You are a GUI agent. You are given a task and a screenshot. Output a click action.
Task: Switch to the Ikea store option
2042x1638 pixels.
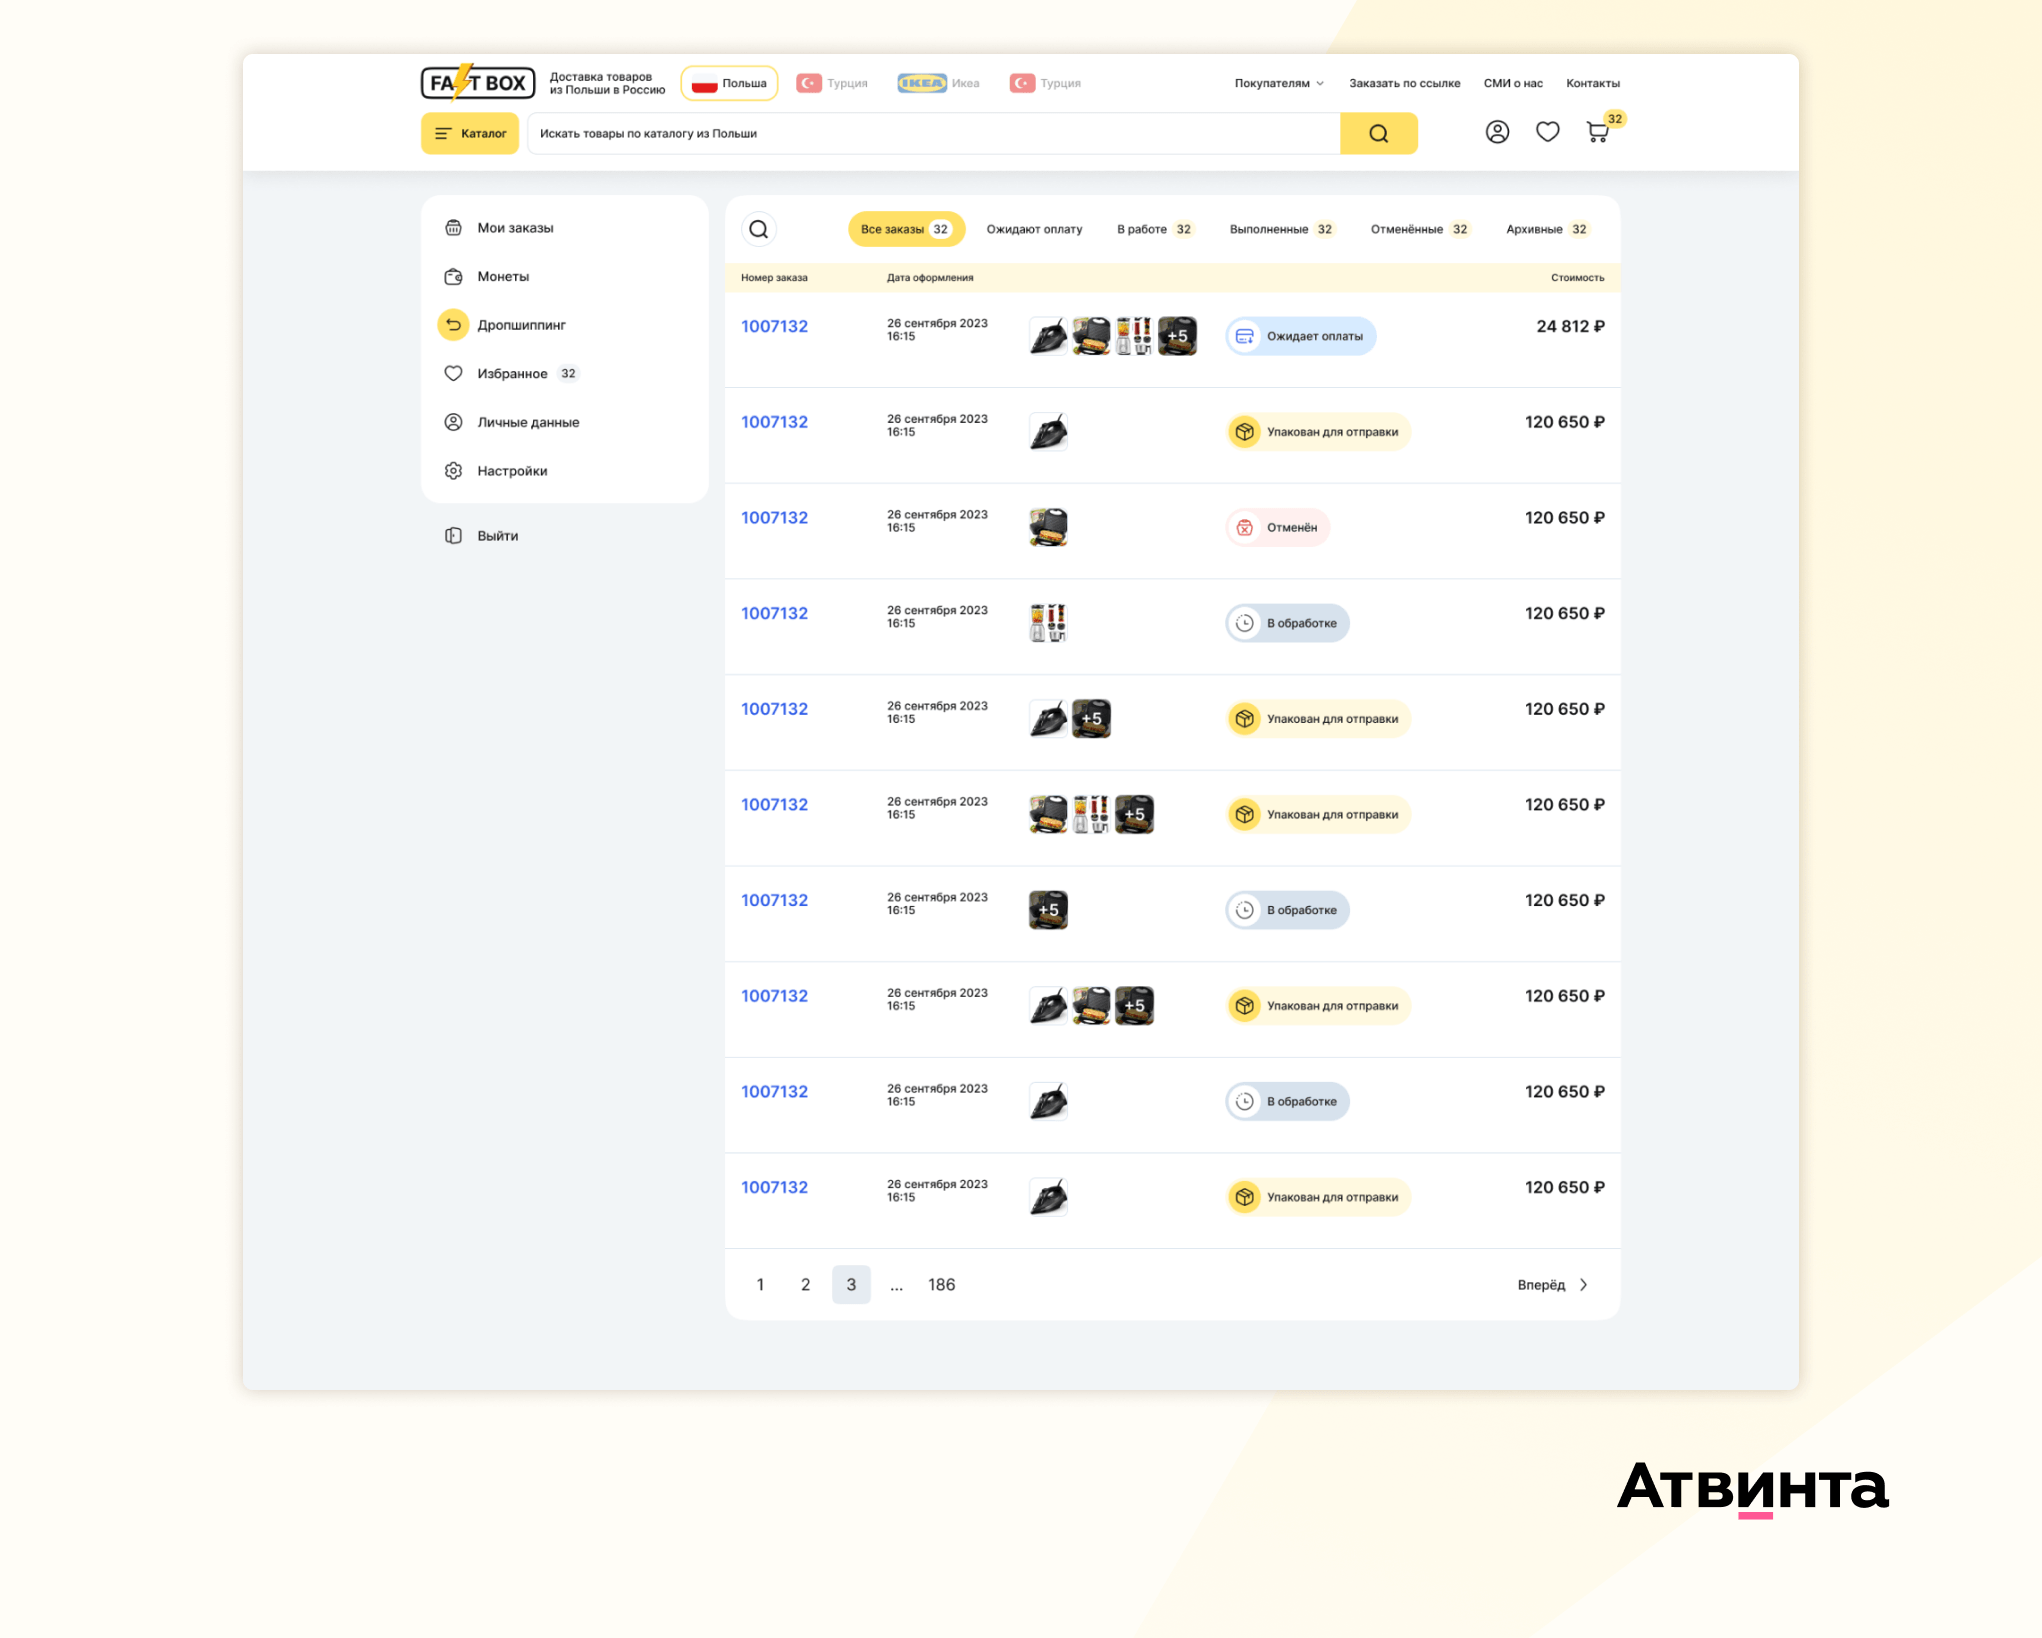(x=938, y=84)
